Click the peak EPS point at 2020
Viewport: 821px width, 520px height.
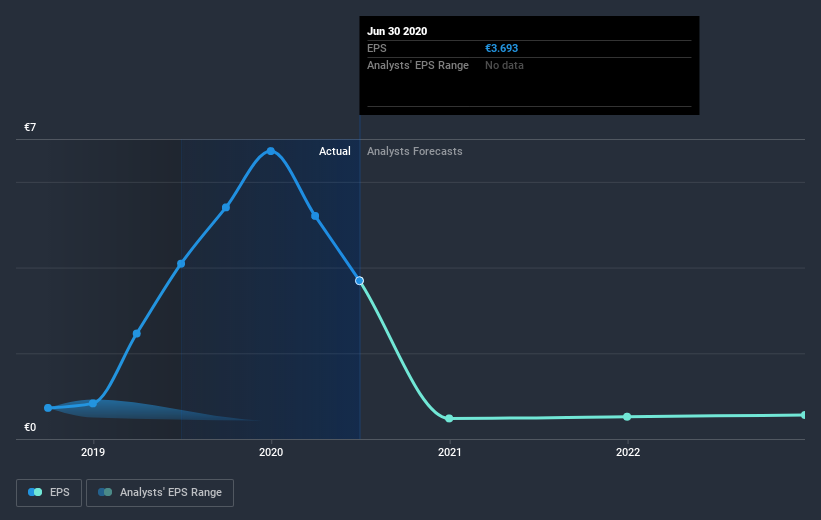tap(271, 151)
